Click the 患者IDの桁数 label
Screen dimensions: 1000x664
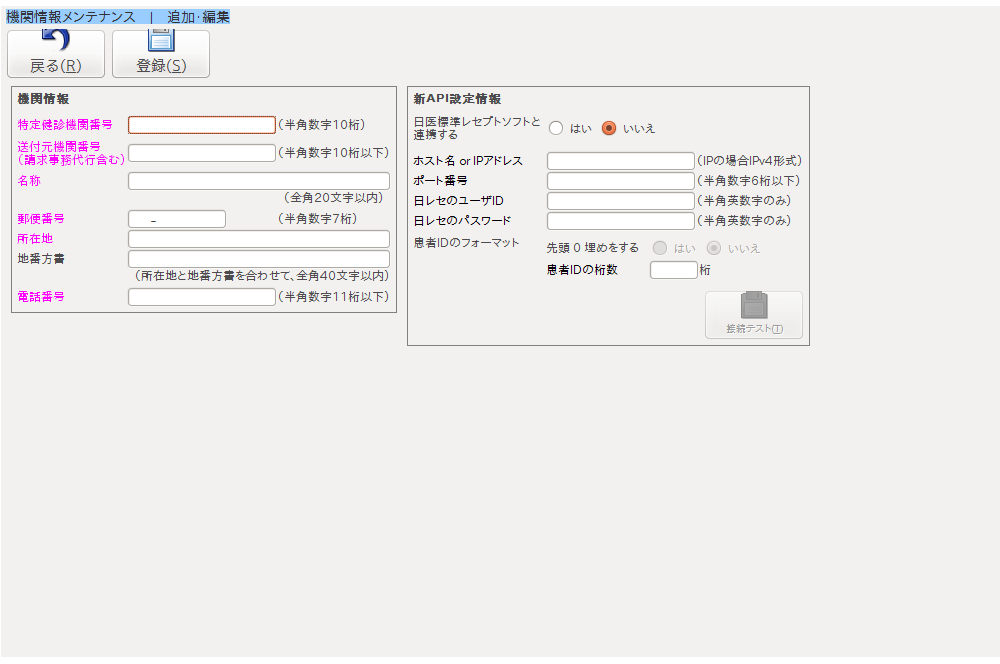[582, 270]
